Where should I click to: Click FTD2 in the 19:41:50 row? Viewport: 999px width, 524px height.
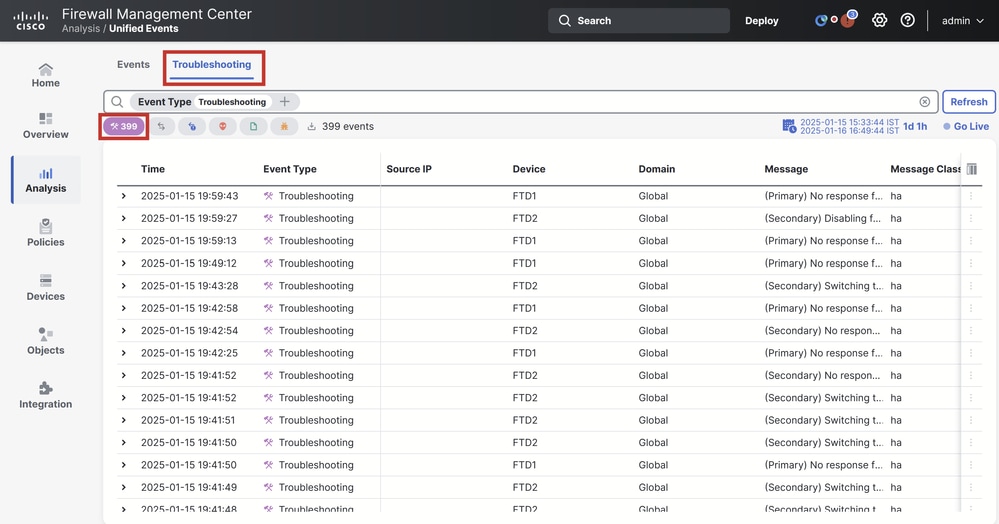click(524, 442)
